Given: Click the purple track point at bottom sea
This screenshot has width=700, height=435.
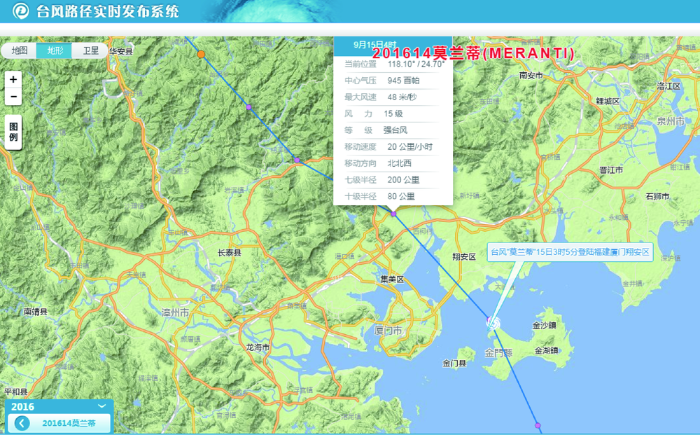Looking at the screenshot, I should [537, 425].
